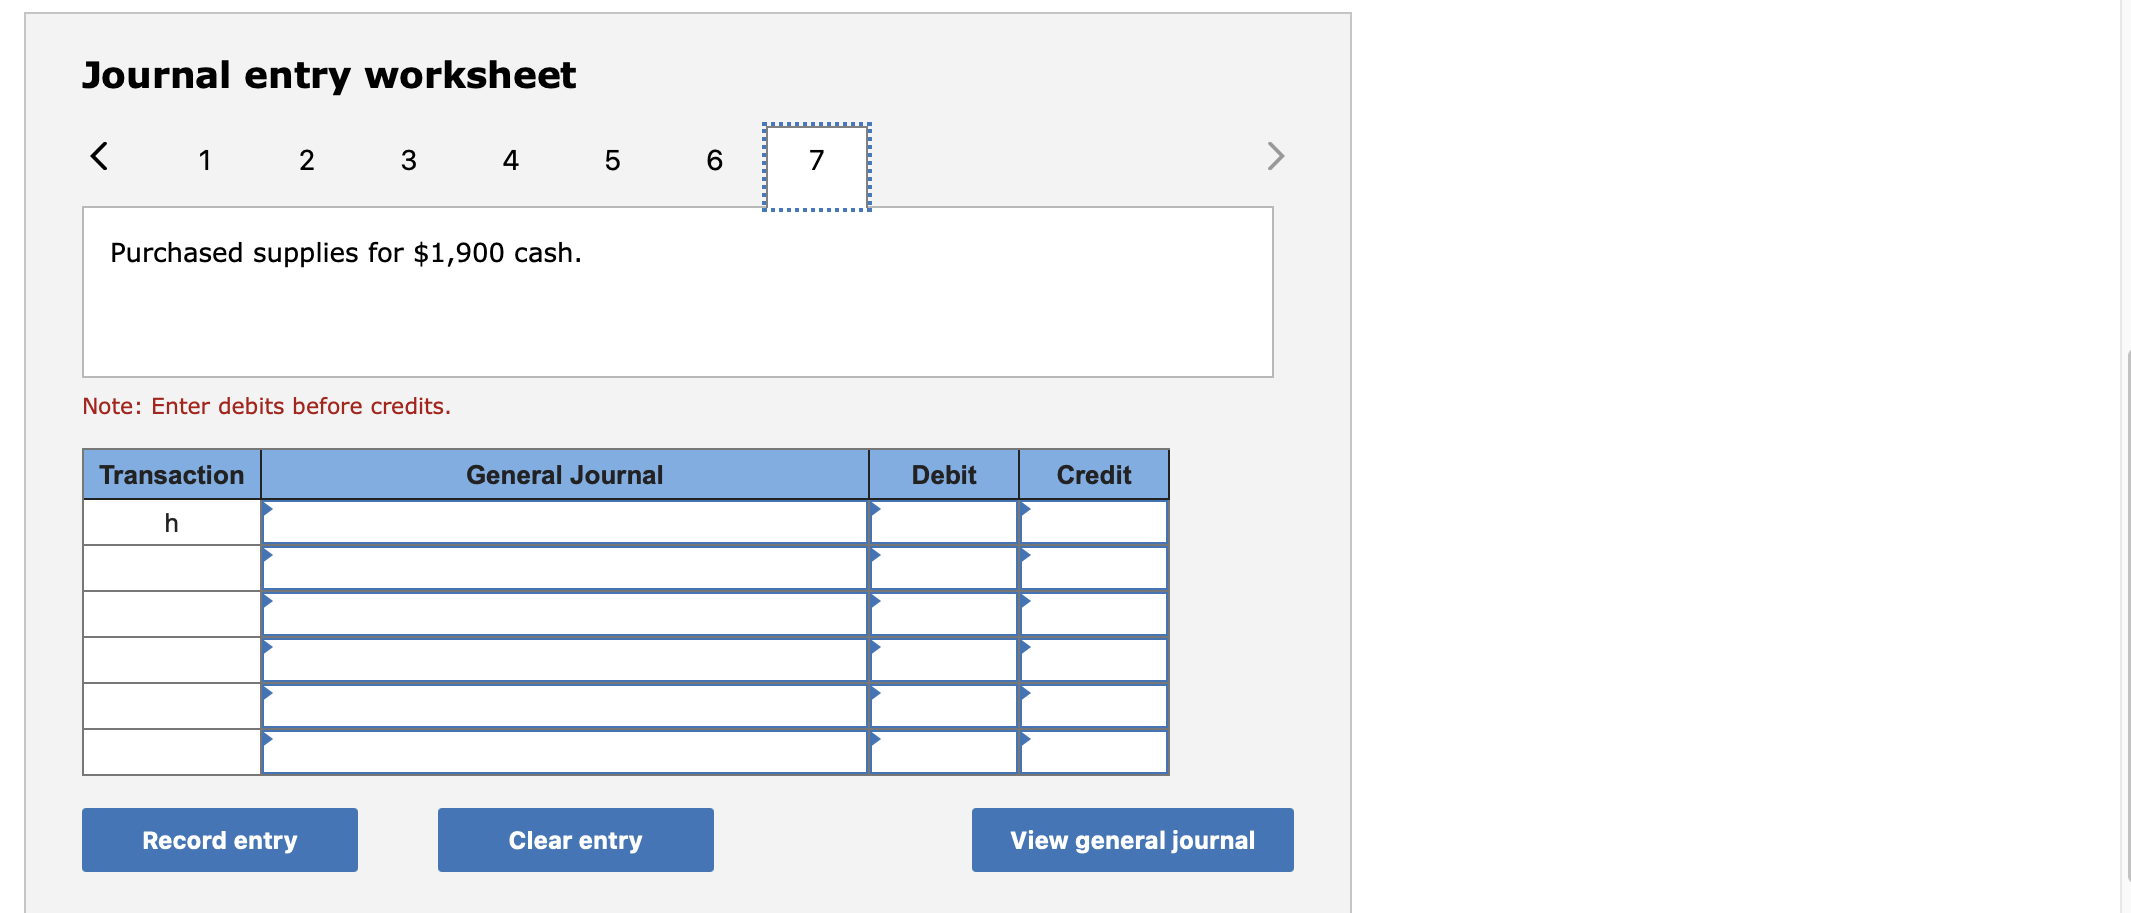This screenshot has height=913, width=2131.
Task: Switch to transaction tab 5
Action: pos(612,160)
